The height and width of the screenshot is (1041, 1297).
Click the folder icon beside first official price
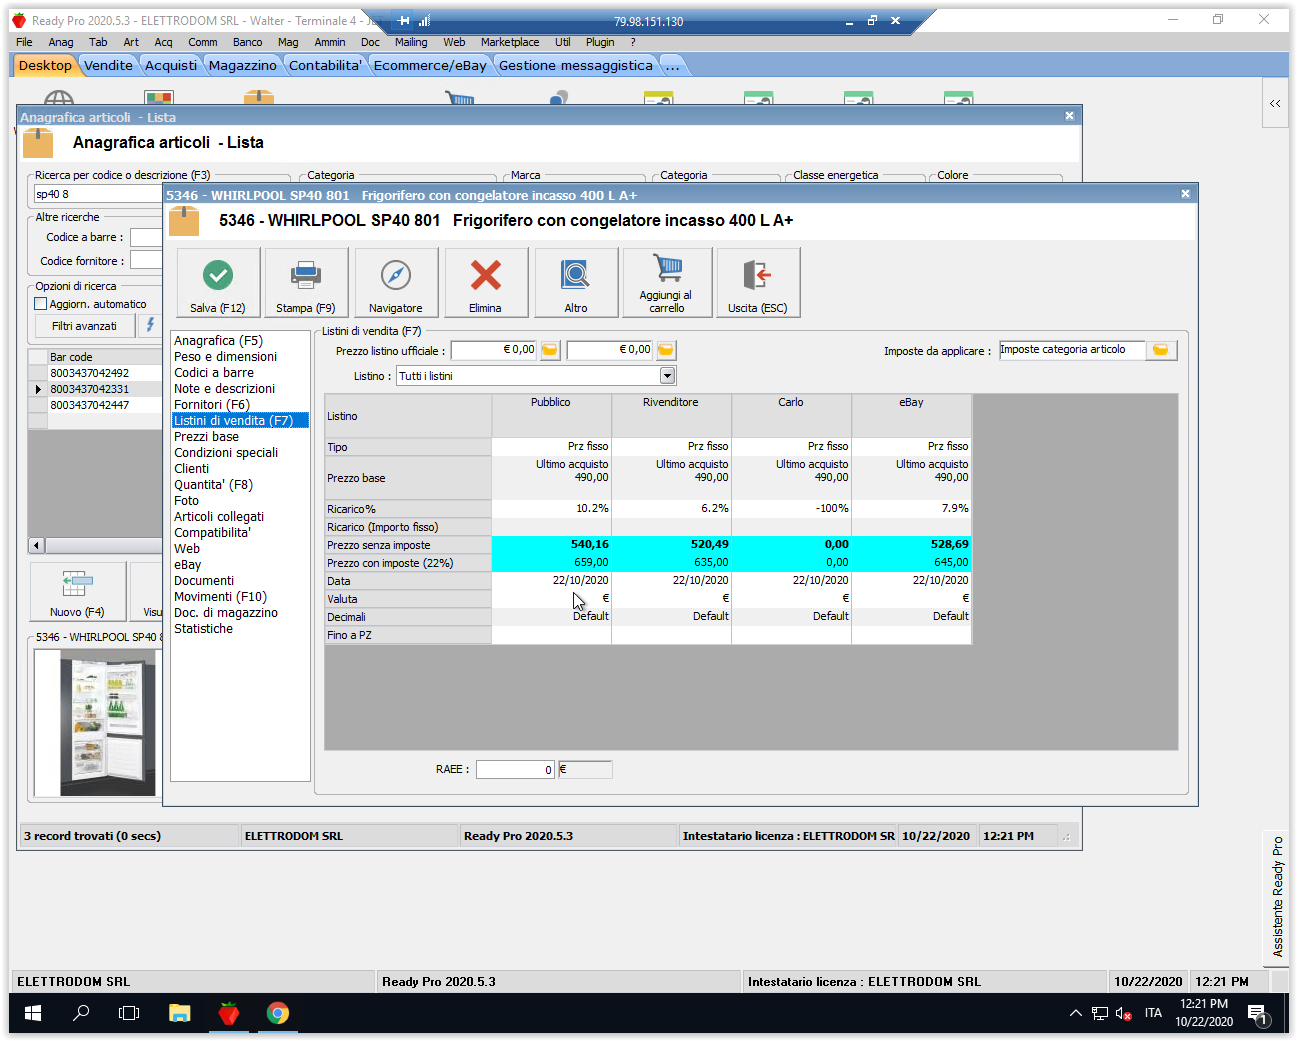[550, 351]
